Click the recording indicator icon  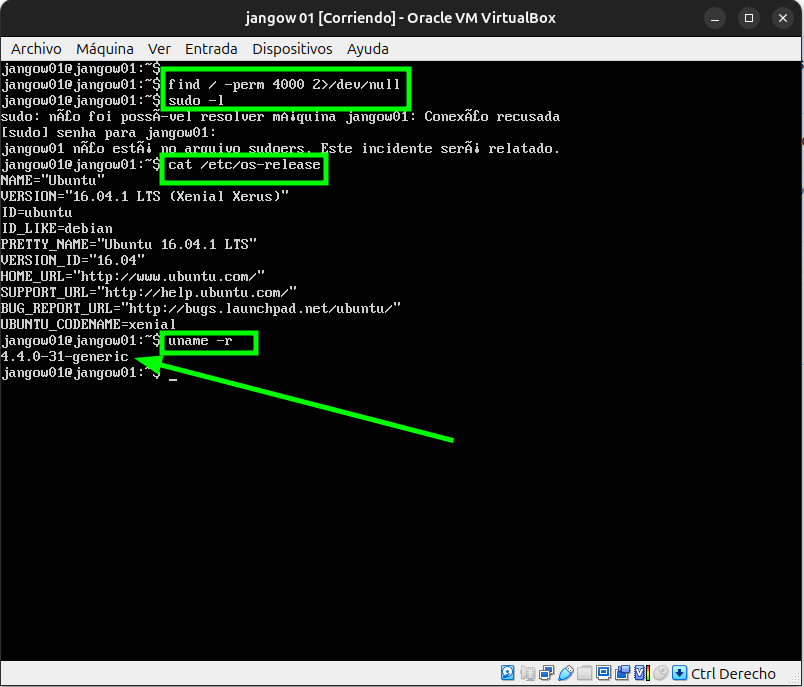[x=622, y=673]
